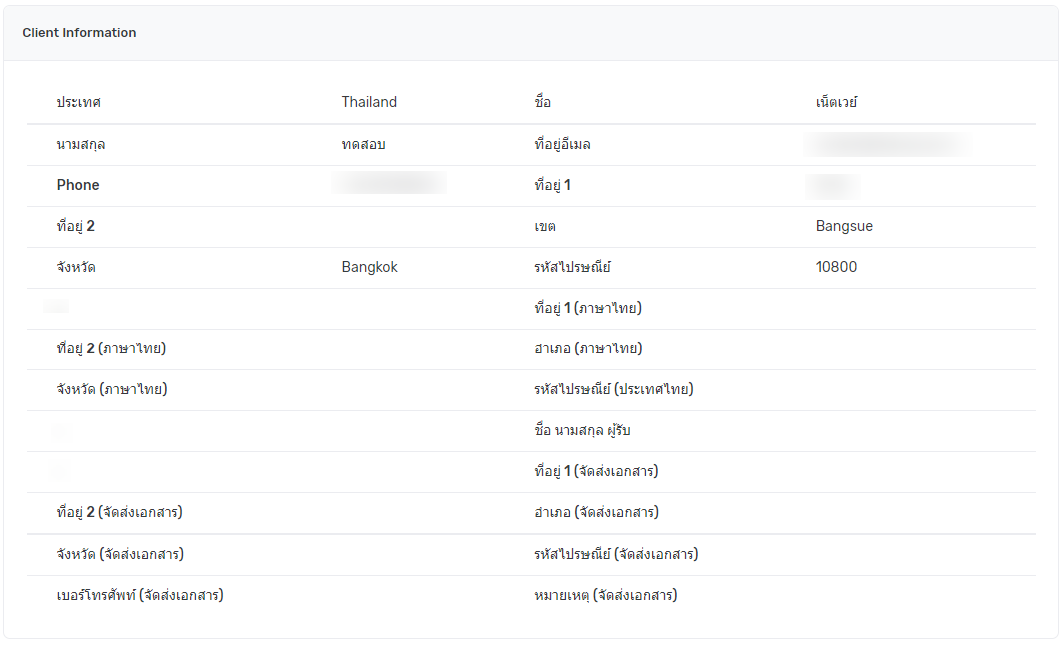Click the รหัสไปรษณีย์ (ประเทศไทย) label

click(614, 389)
